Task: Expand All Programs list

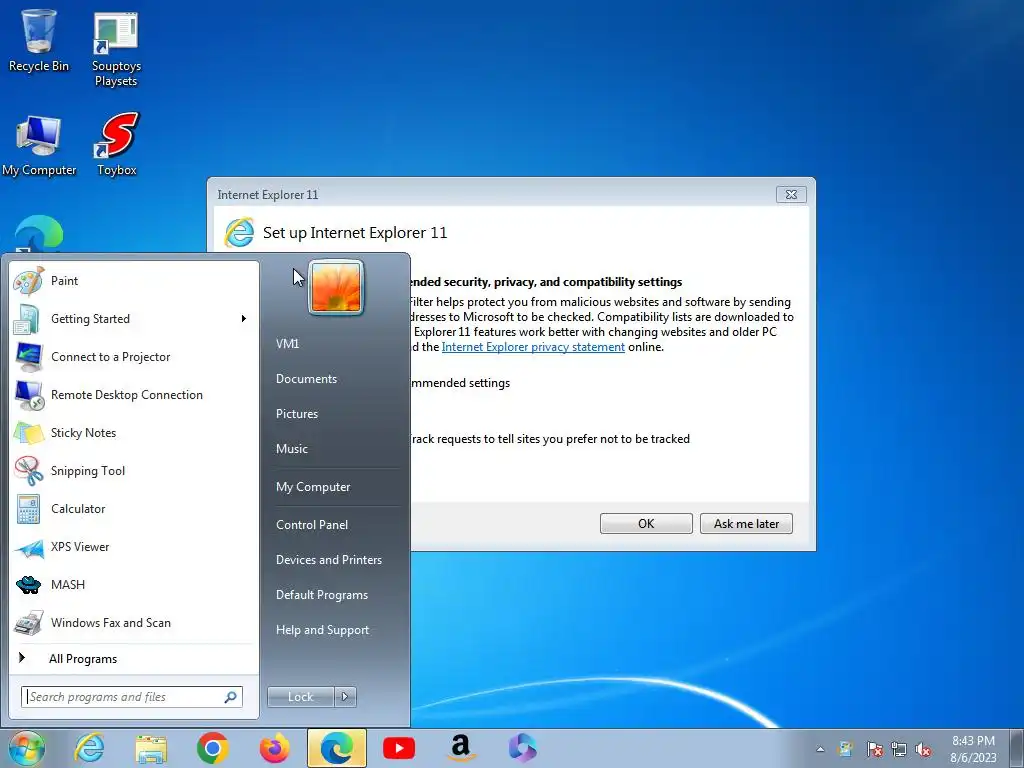Action: (x=134, y=658)
